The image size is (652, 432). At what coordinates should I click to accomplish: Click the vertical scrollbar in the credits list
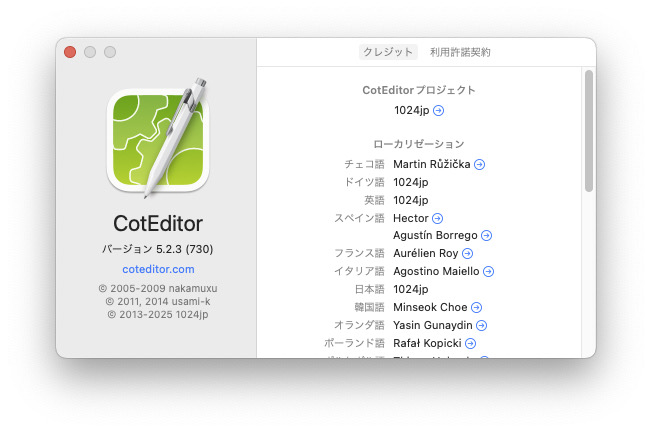click(x=589, y=130)
